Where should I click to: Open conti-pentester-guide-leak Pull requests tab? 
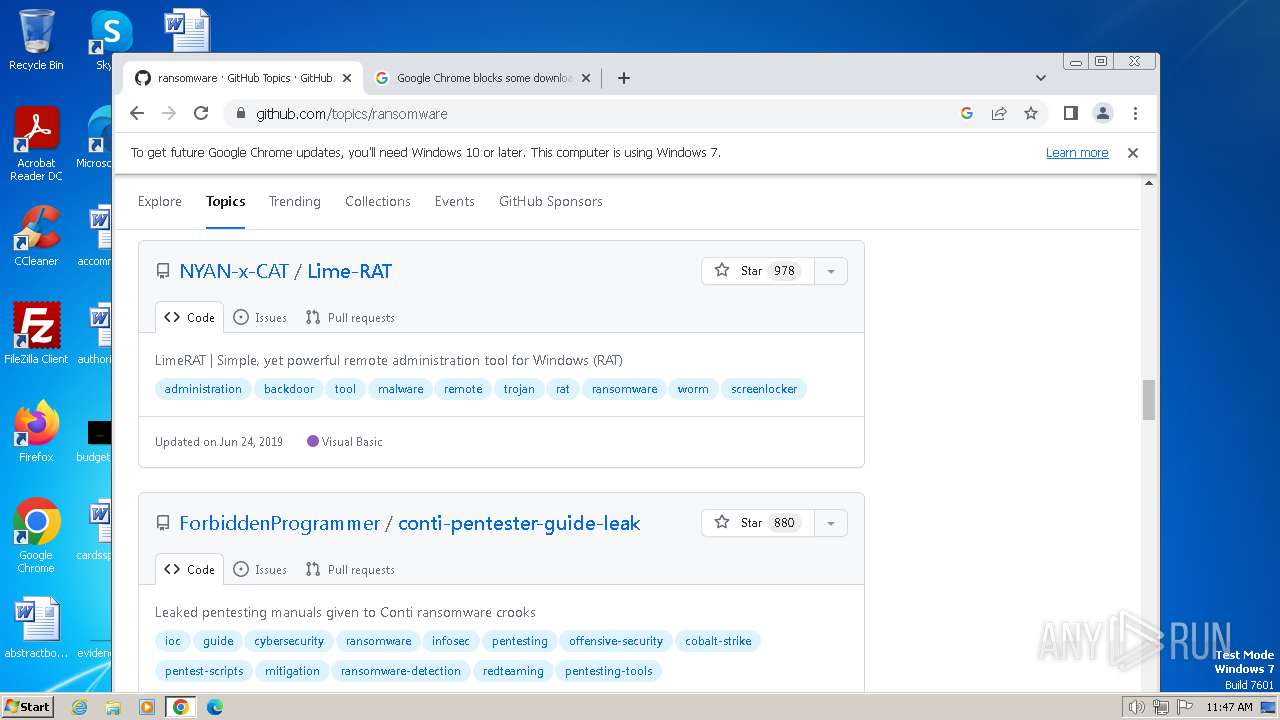point(350,570)
